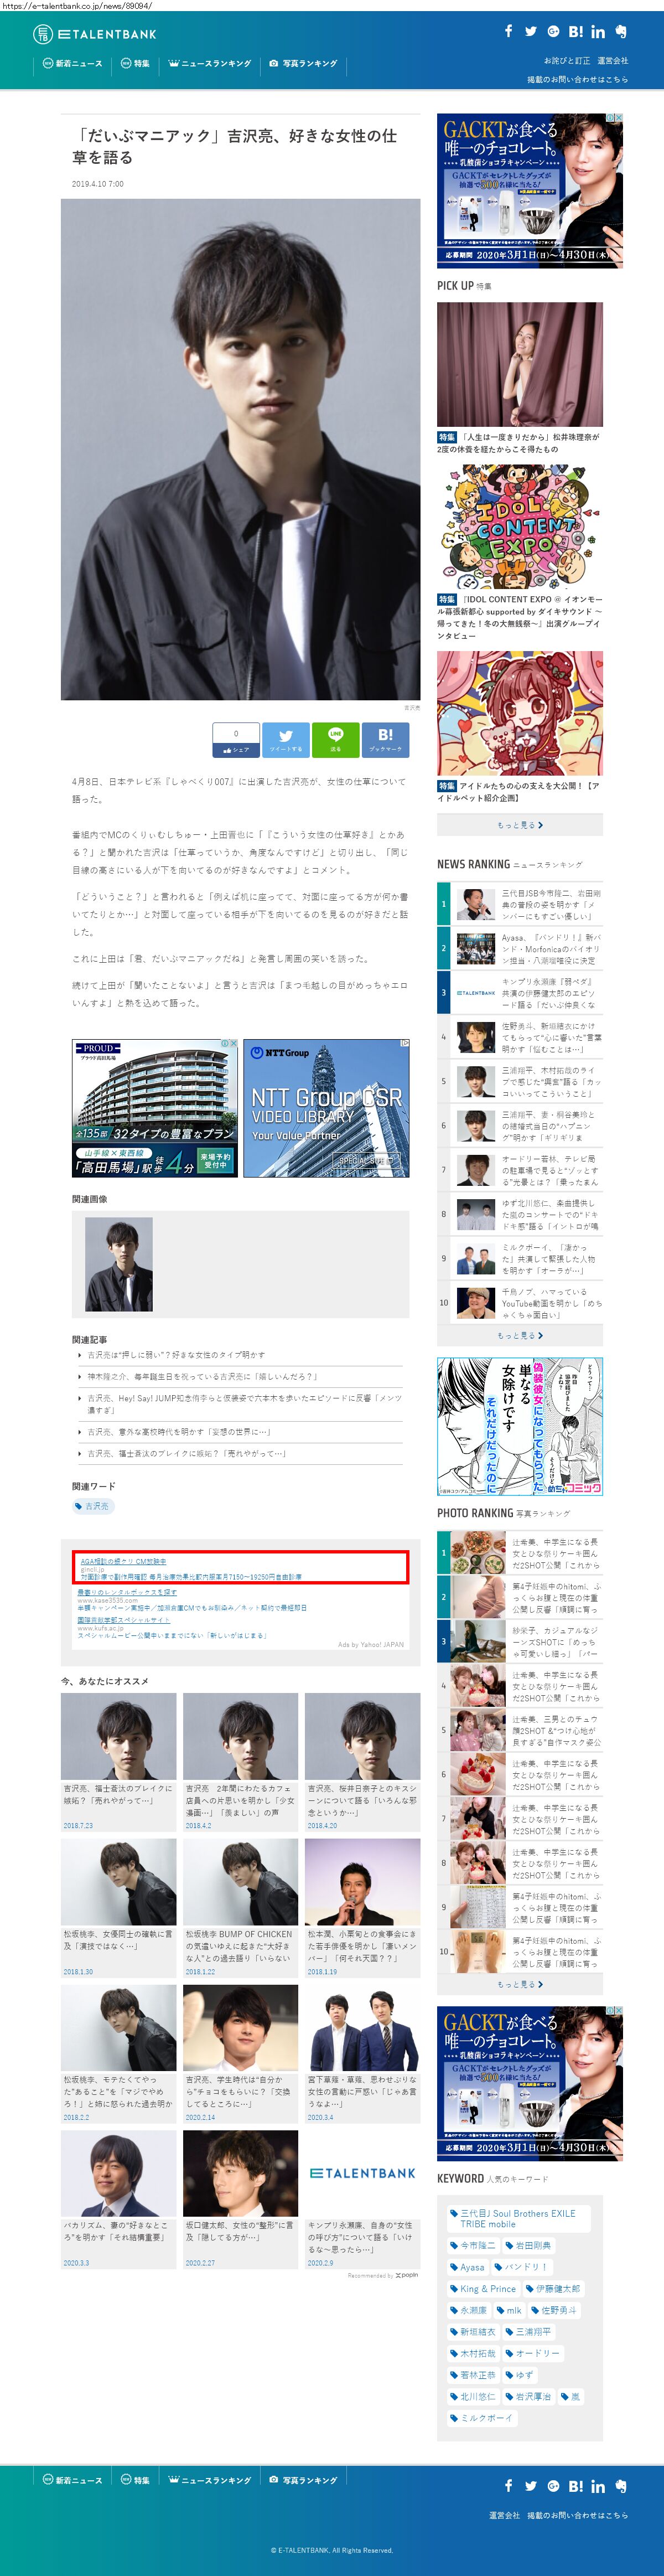
Task: Click the 掲載のお問い合わせはこちら link in the header
Action: tap(577, 79)
